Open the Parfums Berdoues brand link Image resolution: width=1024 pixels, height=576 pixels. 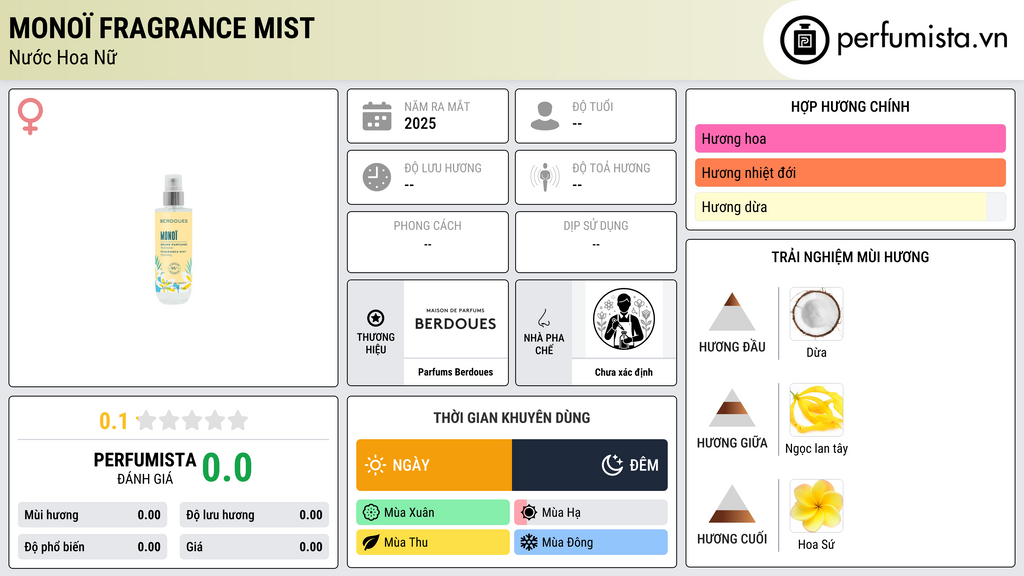click(455, 372)
